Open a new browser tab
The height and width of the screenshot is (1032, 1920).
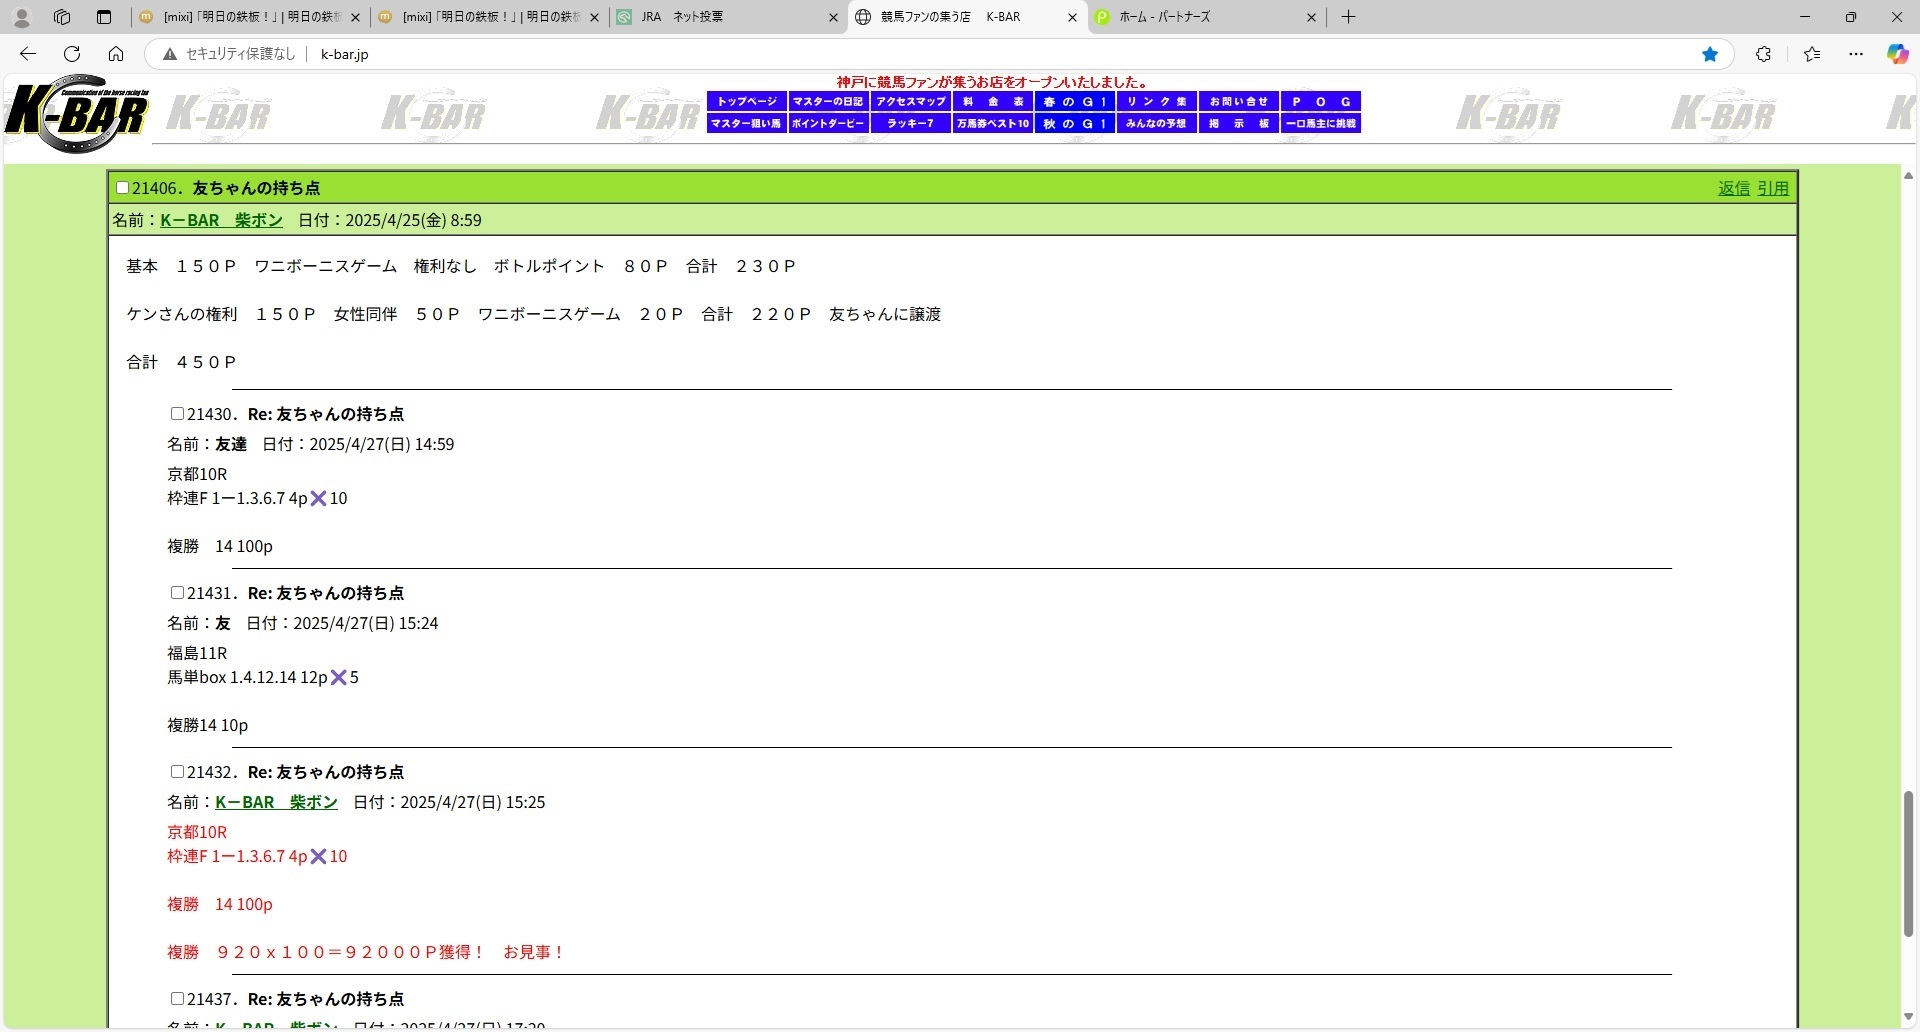click(1348, 17)
